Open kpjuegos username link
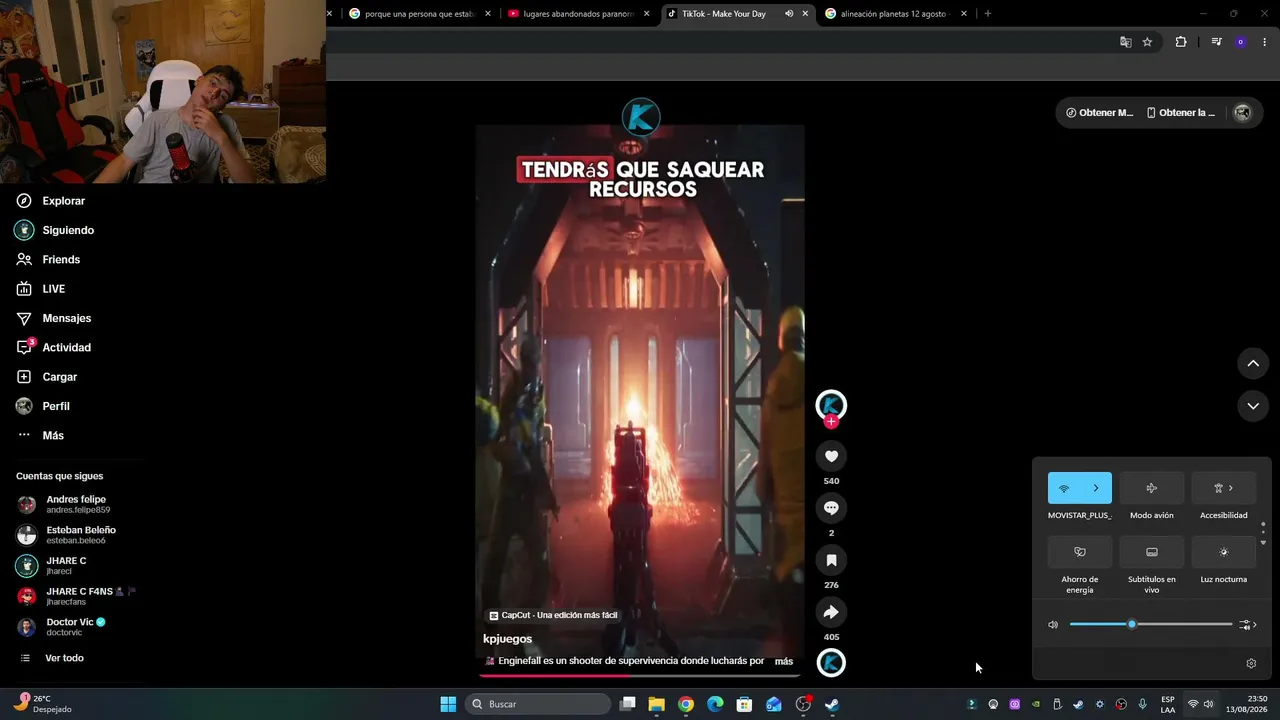This screenshot has height=720, width=1280. click(507, 639)
